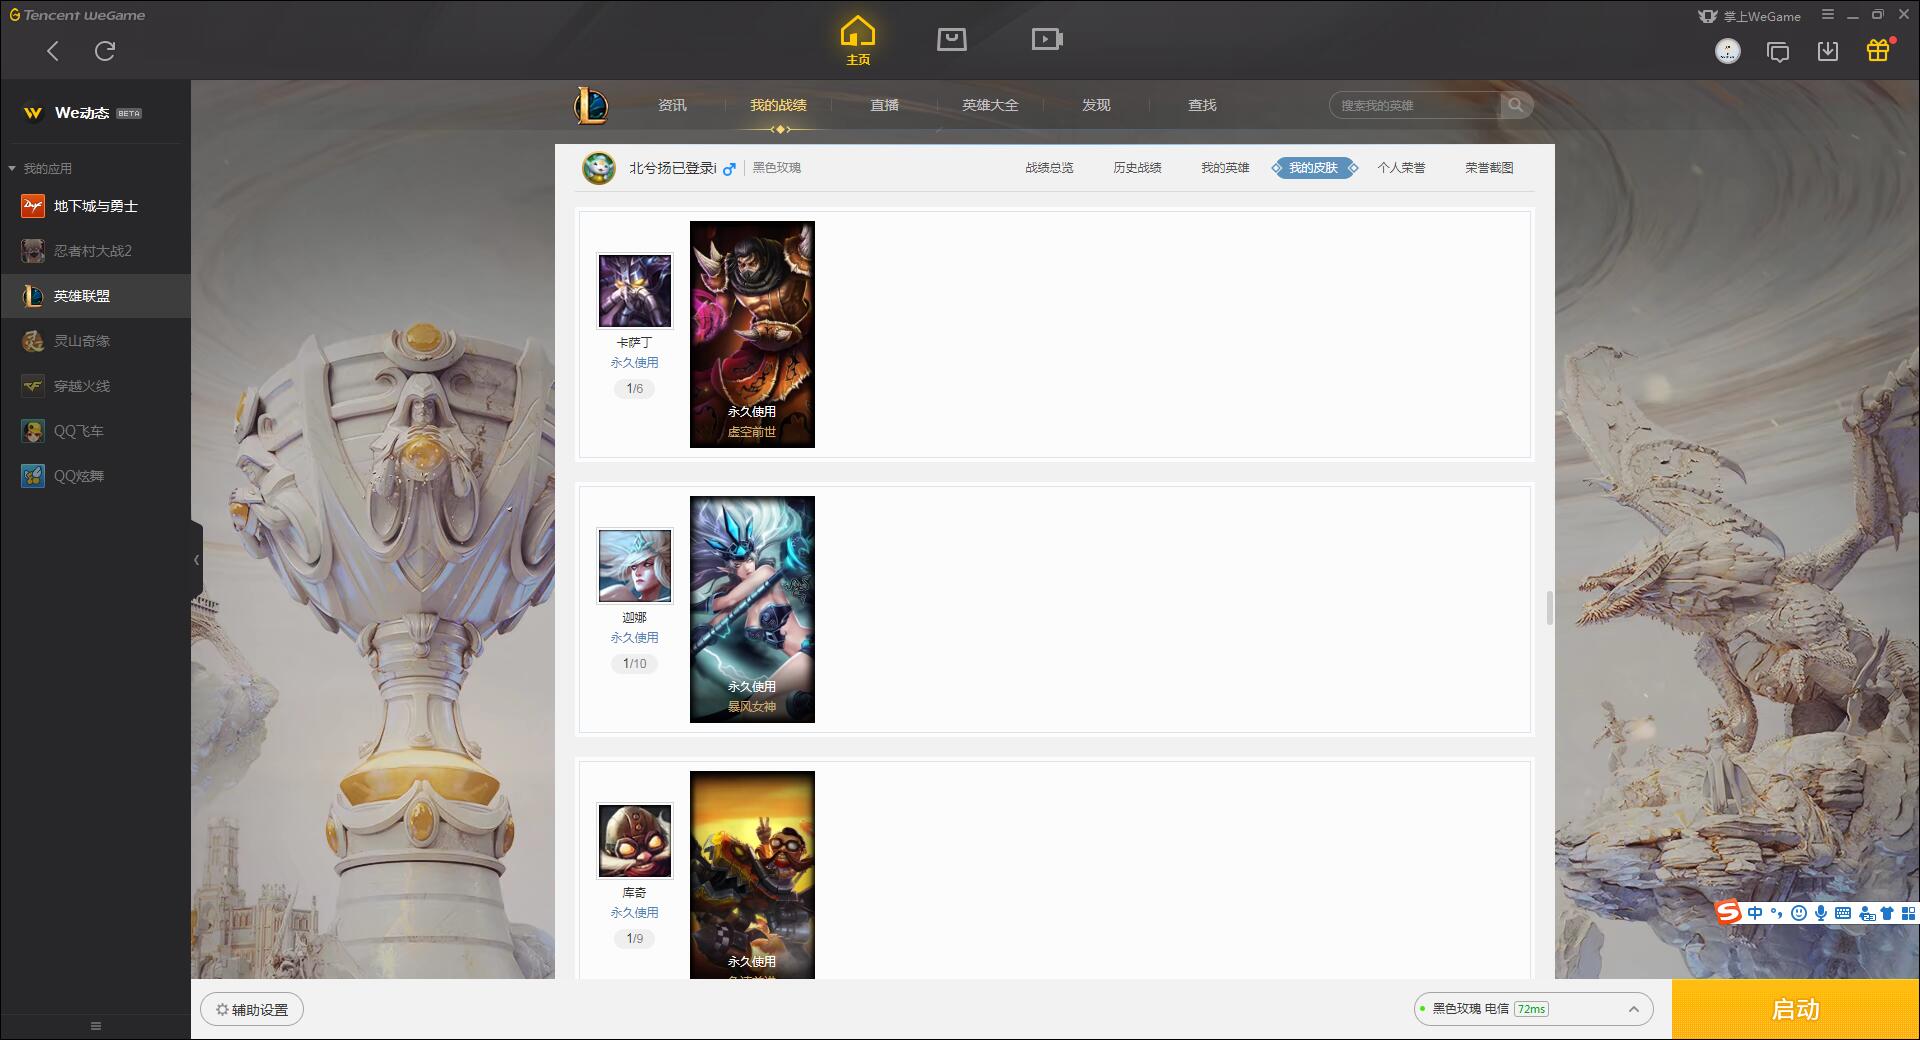Open the 资讯 tab
Screen dimensions: 1920x1040
click(672, 105)
